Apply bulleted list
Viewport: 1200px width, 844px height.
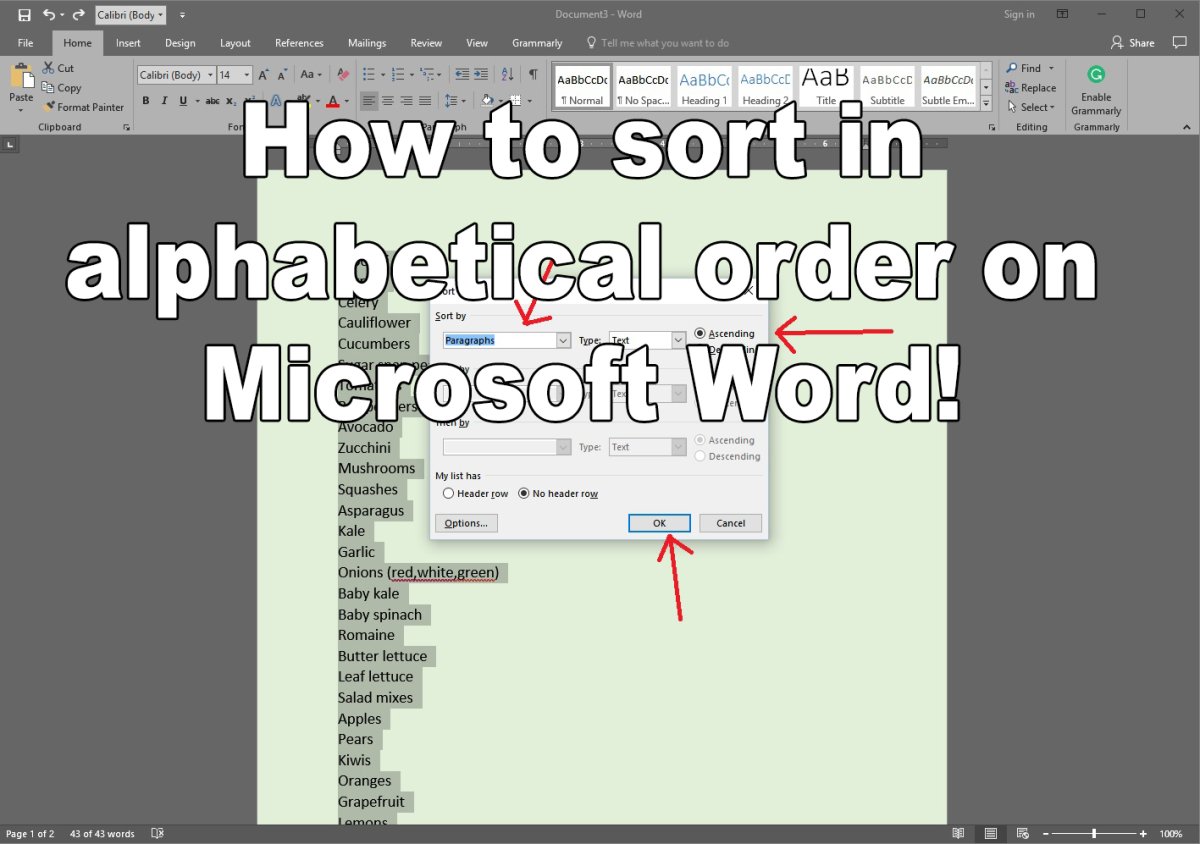(x=368, y=75)
